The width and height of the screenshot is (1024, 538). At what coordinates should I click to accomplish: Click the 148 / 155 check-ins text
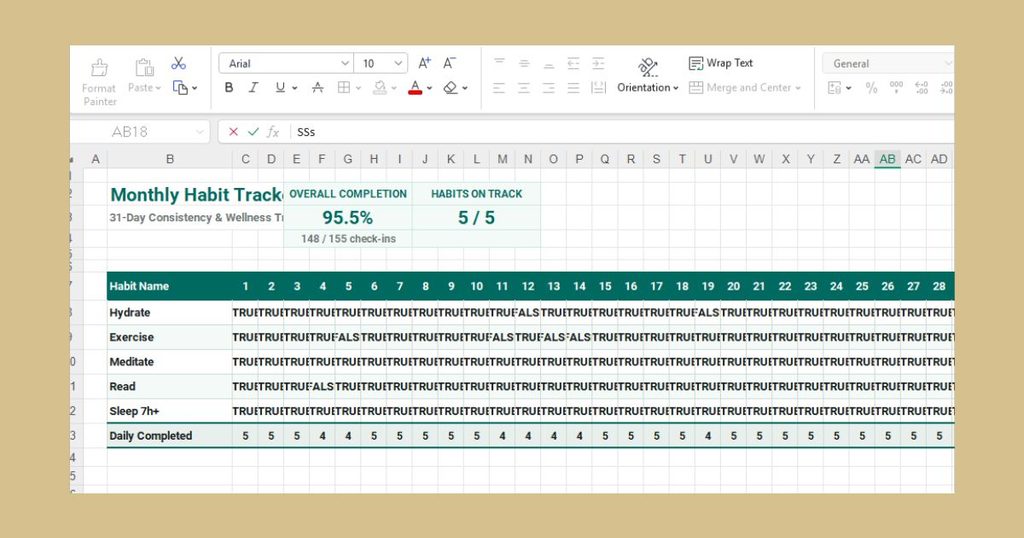348,239
